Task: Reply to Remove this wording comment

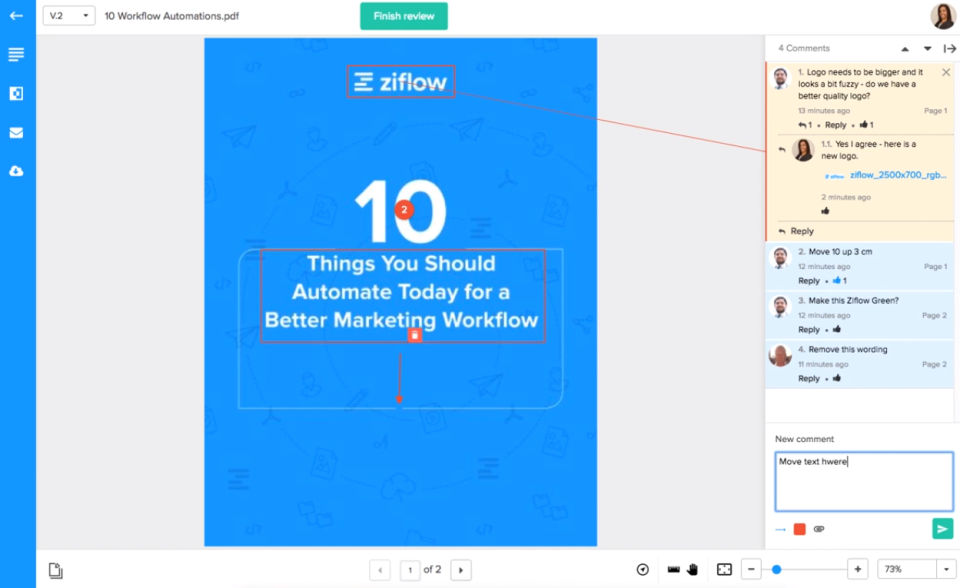Action: pos(809,379)
